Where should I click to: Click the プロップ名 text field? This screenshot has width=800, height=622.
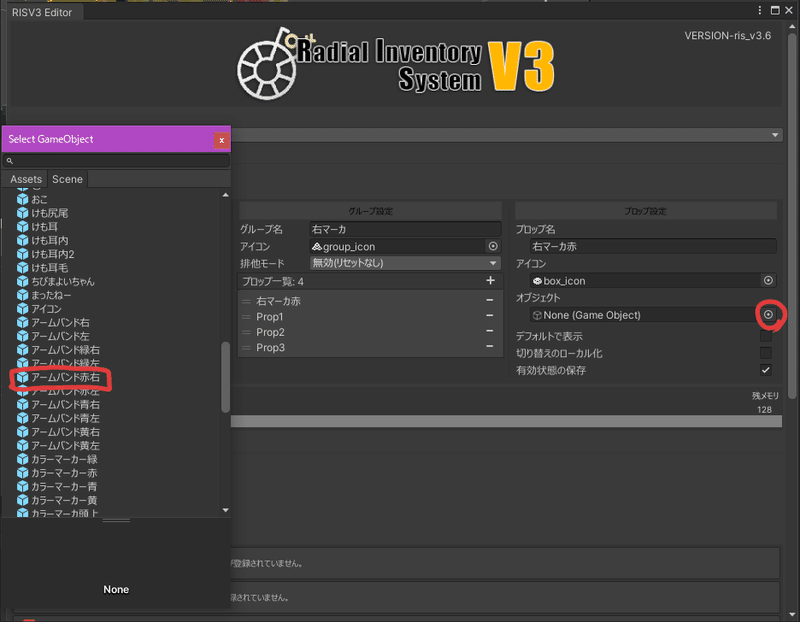pos(653,246)
